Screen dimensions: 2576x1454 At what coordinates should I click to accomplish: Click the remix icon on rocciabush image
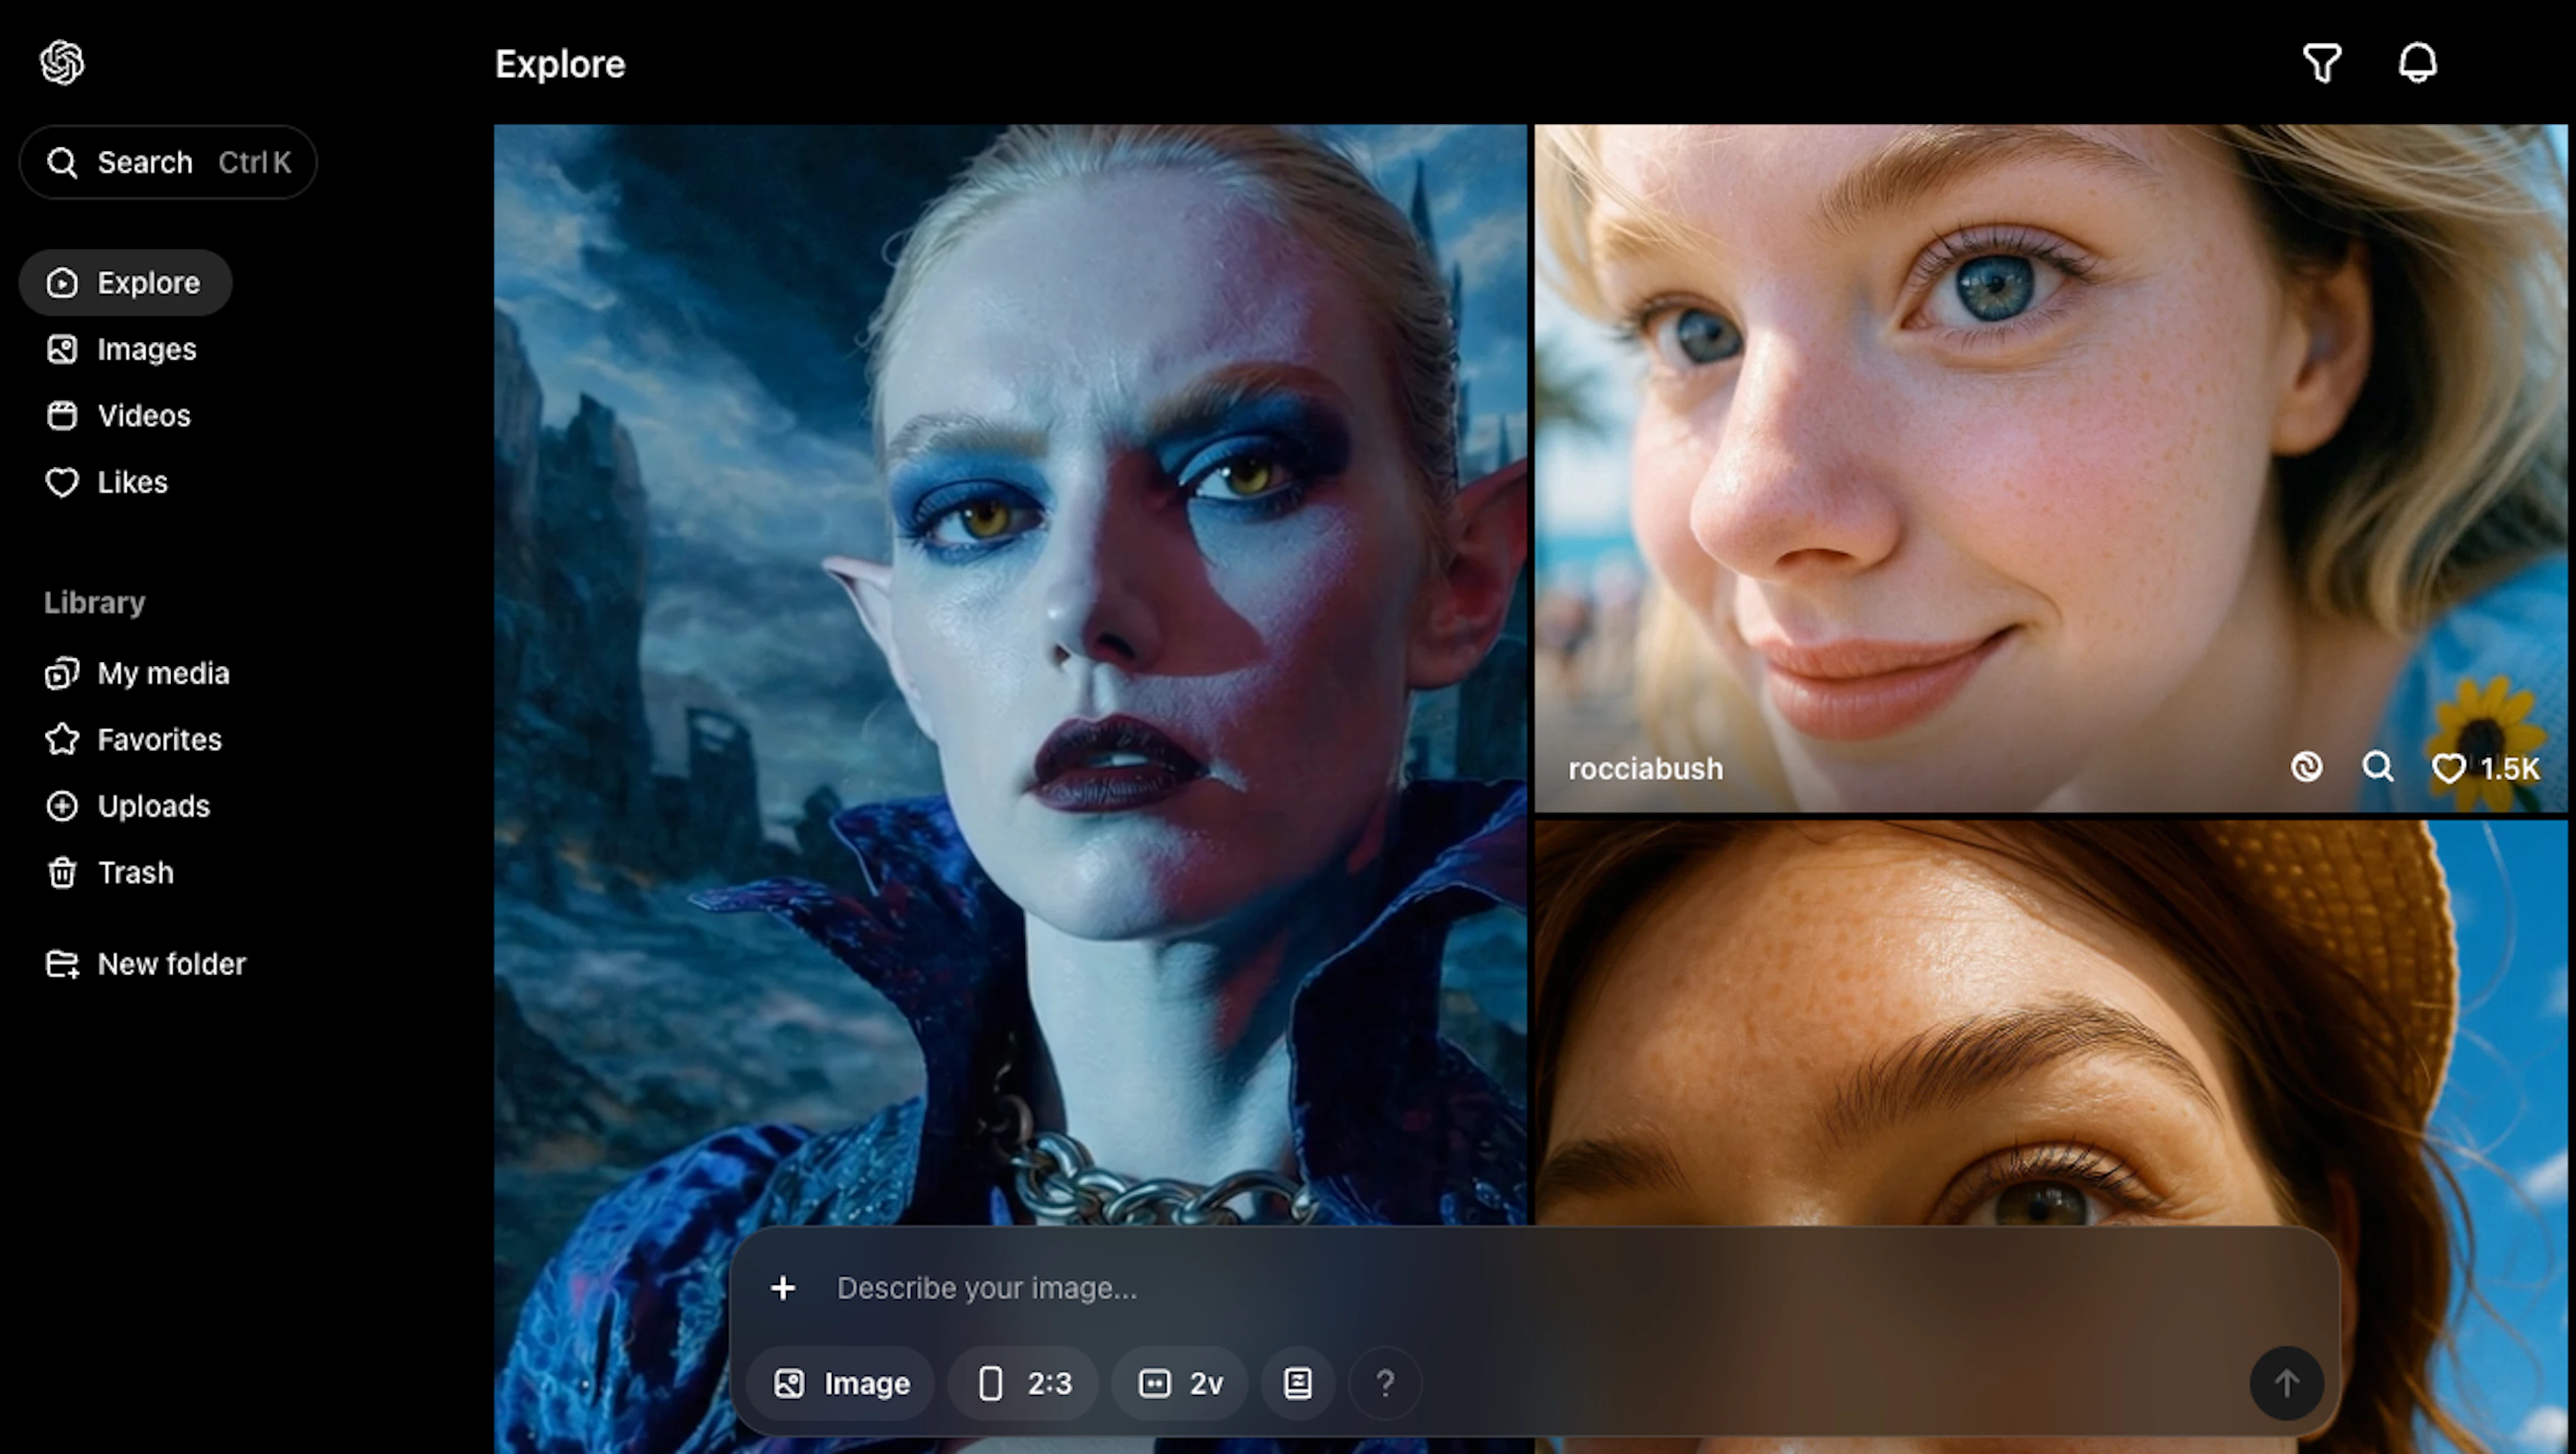point(2306,767)
